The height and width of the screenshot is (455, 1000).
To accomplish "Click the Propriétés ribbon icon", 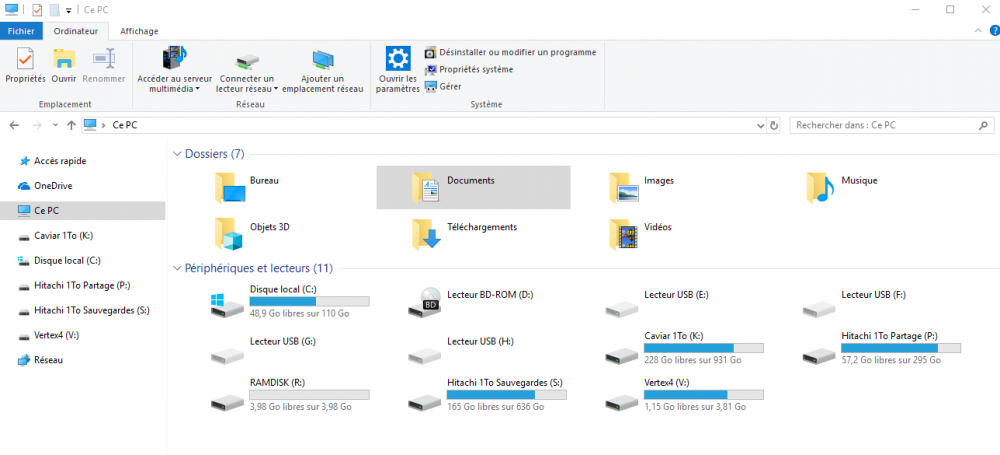I will tap(25, 64).
